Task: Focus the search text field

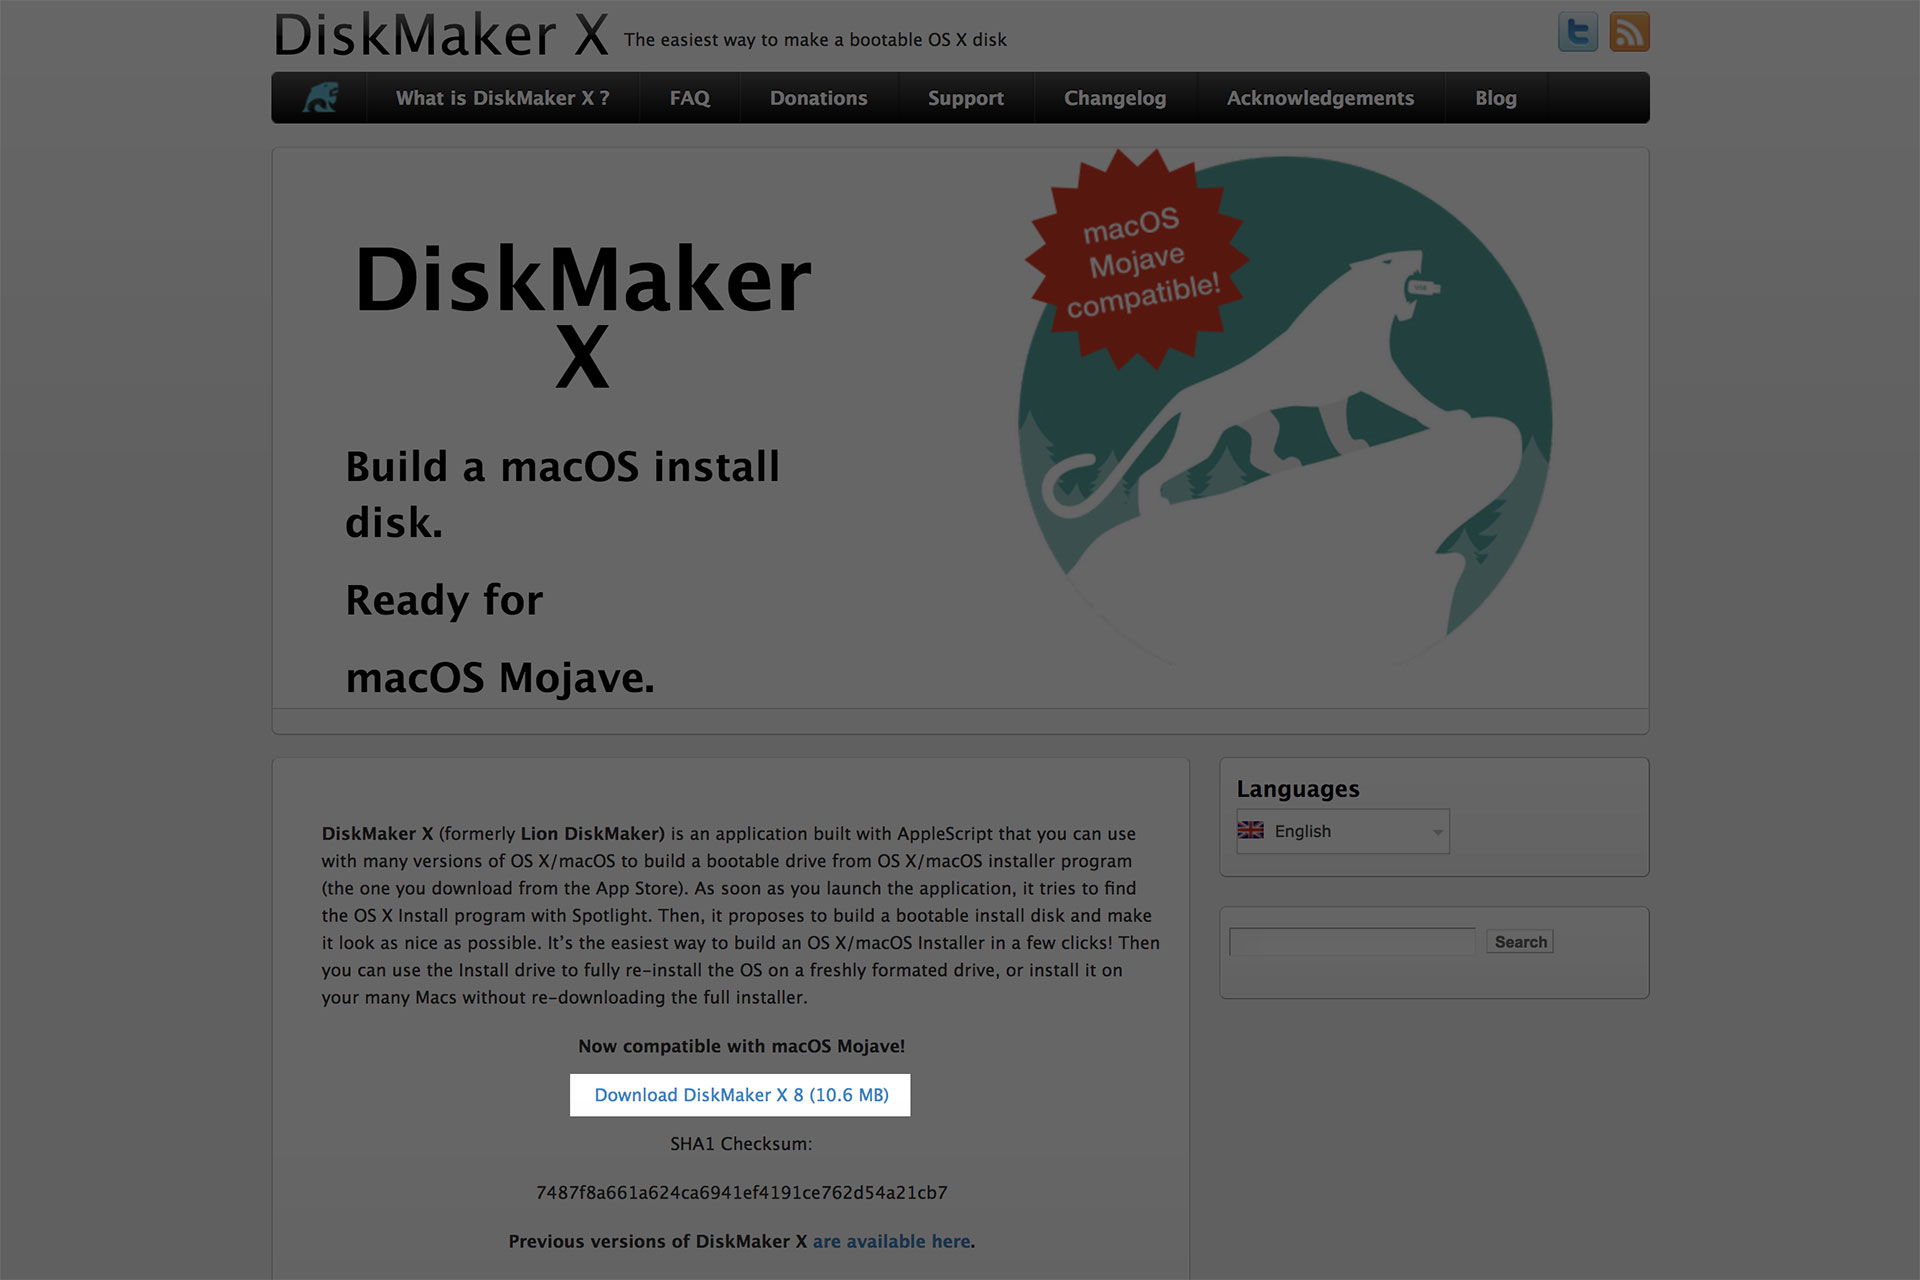Action: coord(1352,941)
